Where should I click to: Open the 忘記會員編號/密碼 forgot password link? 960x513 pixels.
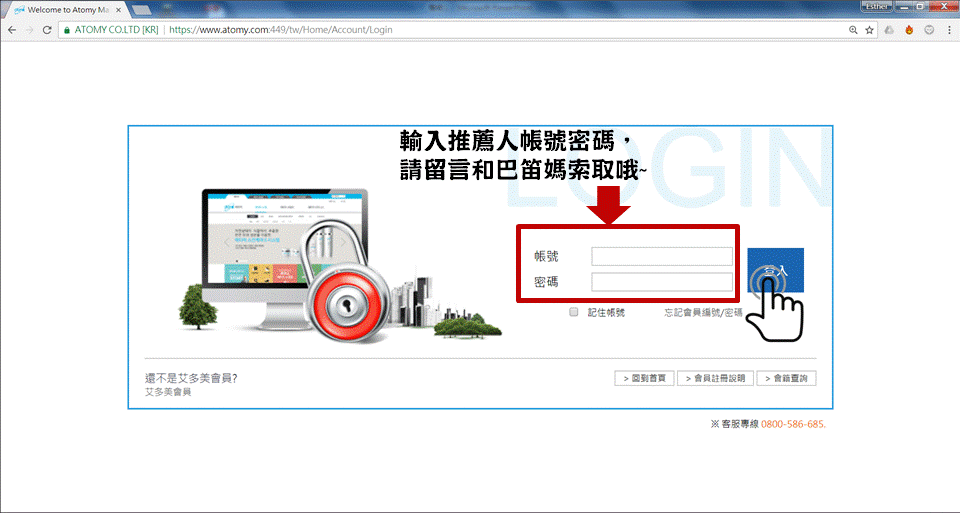click(703, 312)
